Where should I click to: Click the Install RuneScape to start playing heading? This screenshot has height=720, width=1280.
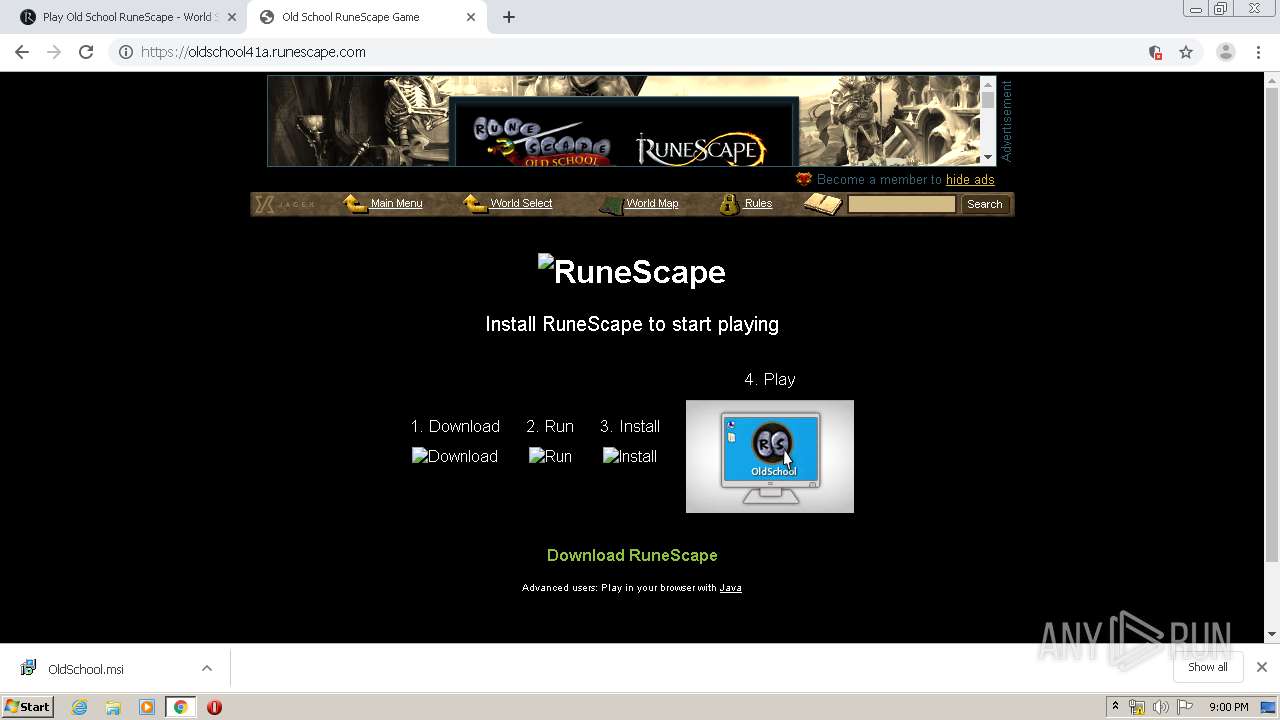(632, 324)
